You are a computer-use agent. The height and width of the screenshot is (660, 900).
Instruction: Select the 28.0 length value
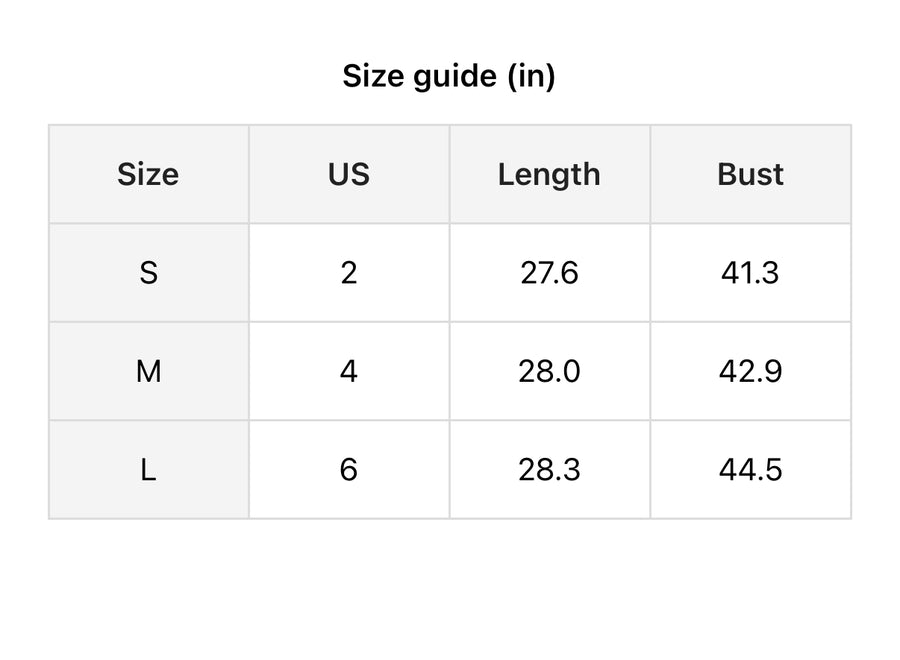tap(549, 371)
